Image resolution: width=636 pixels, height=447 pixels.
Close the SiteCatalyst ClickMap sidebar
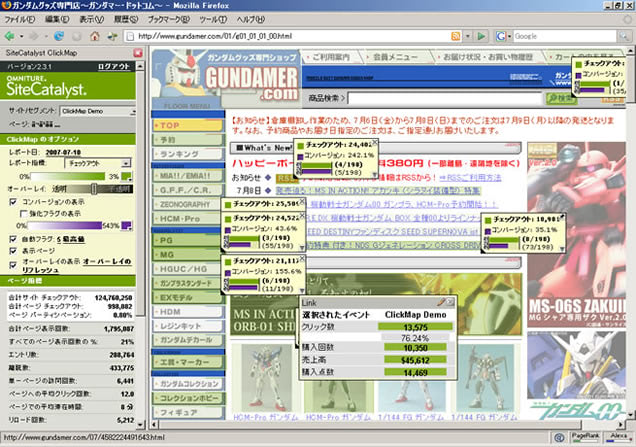coord(138,53)
